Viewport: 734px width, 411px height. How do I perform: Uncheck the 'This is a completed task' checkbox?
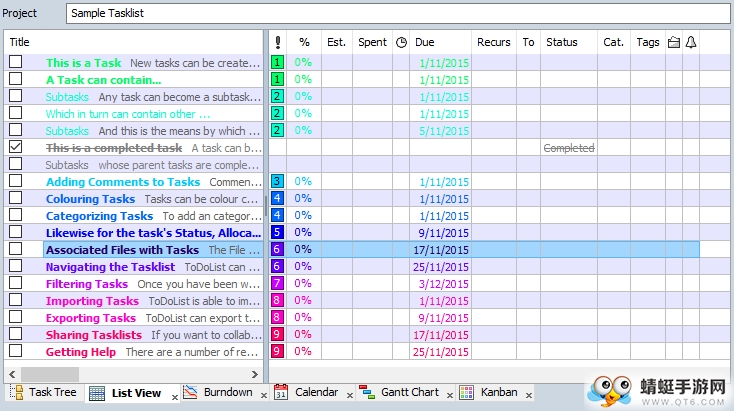point(15,147)
